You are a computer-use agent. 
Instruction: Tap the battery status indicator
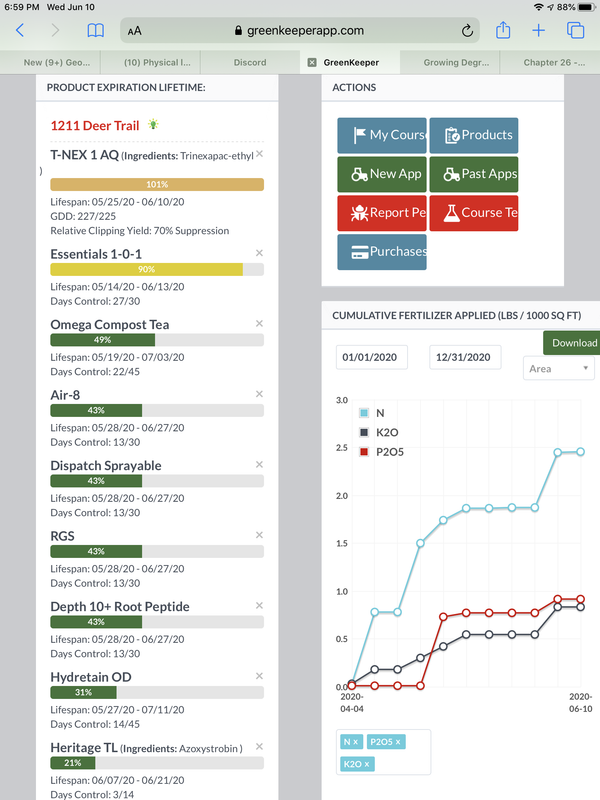click(x=586, y=7)
